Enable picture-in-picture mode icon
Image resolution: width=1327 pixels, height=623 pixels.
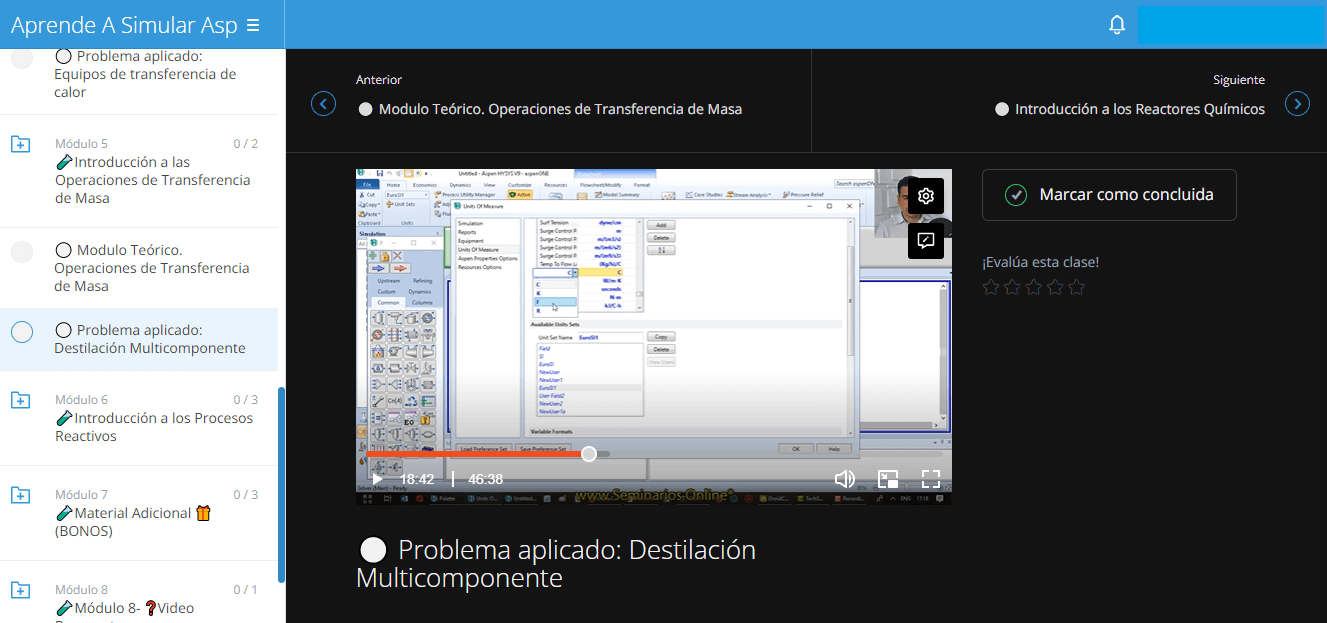click(x=888, y=479)
